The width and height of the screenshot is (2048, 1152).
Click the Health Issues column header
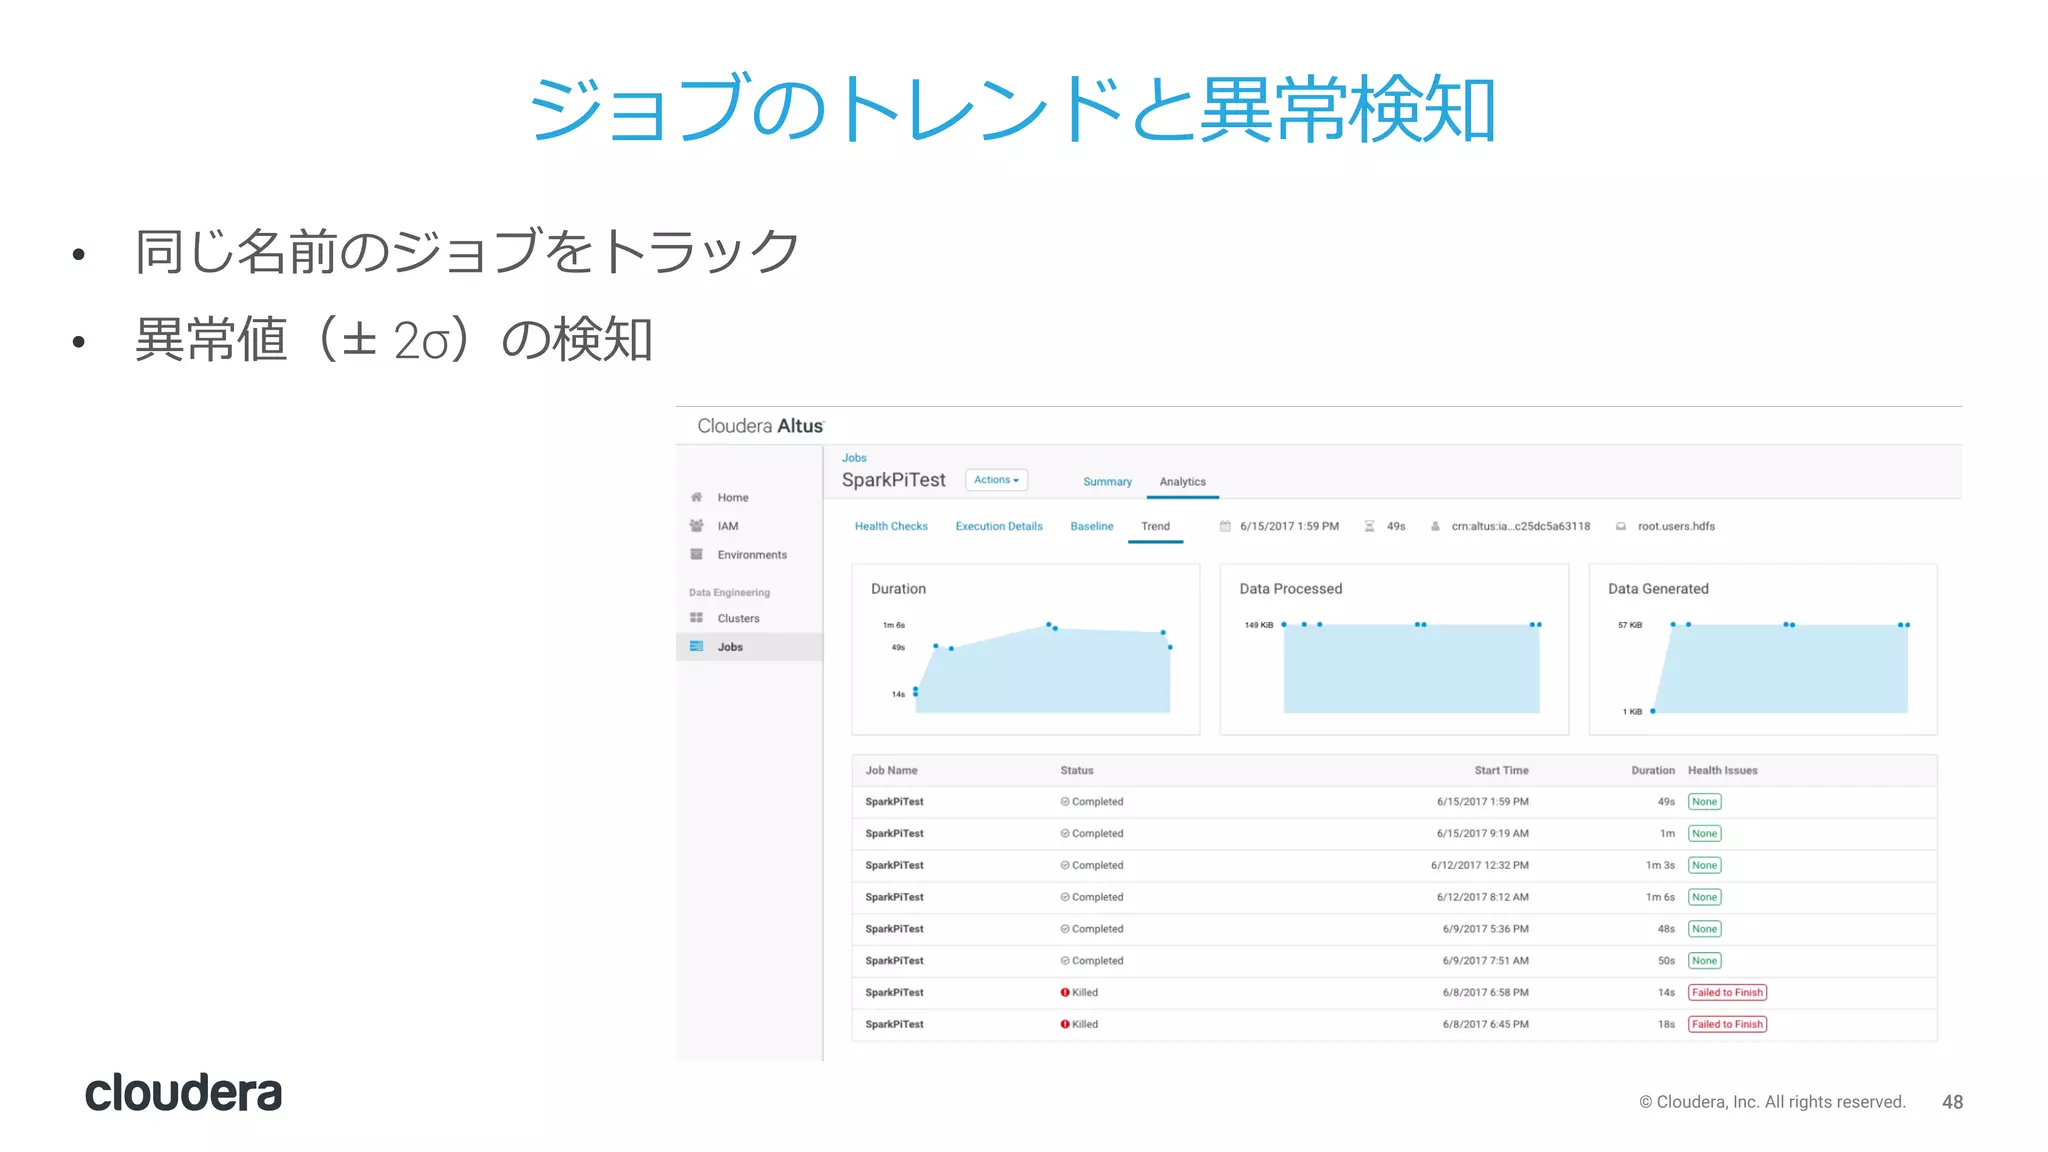1723,771
